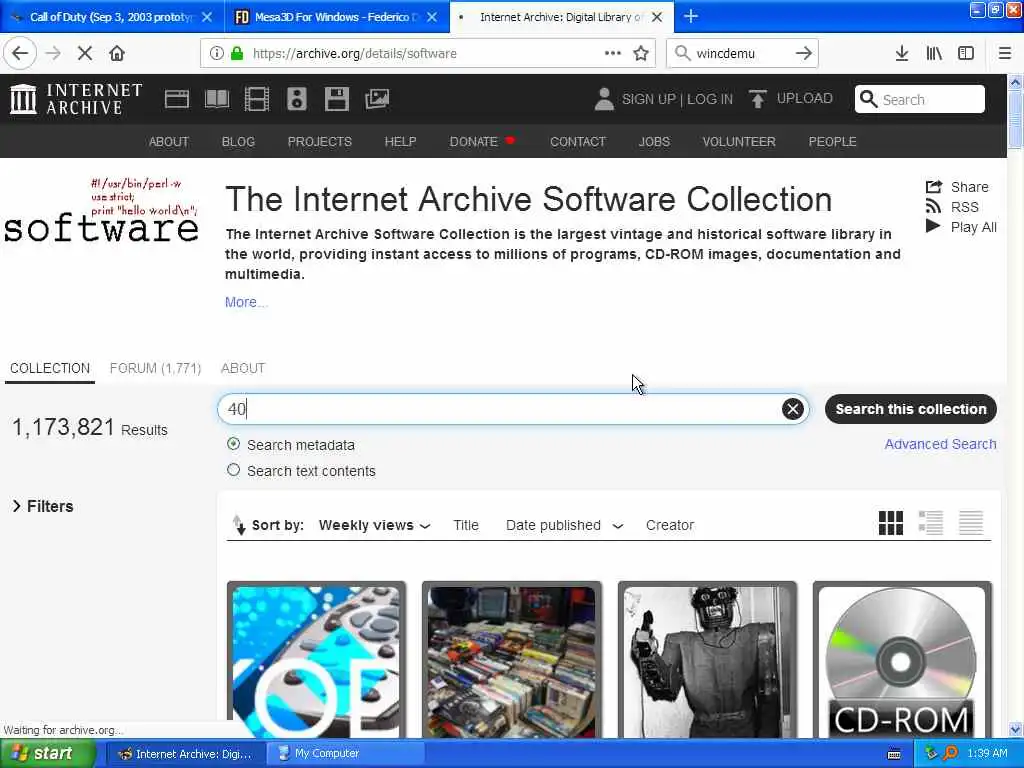
Task: Click the SIGN UP link
Action: click(x=648, y=99)
